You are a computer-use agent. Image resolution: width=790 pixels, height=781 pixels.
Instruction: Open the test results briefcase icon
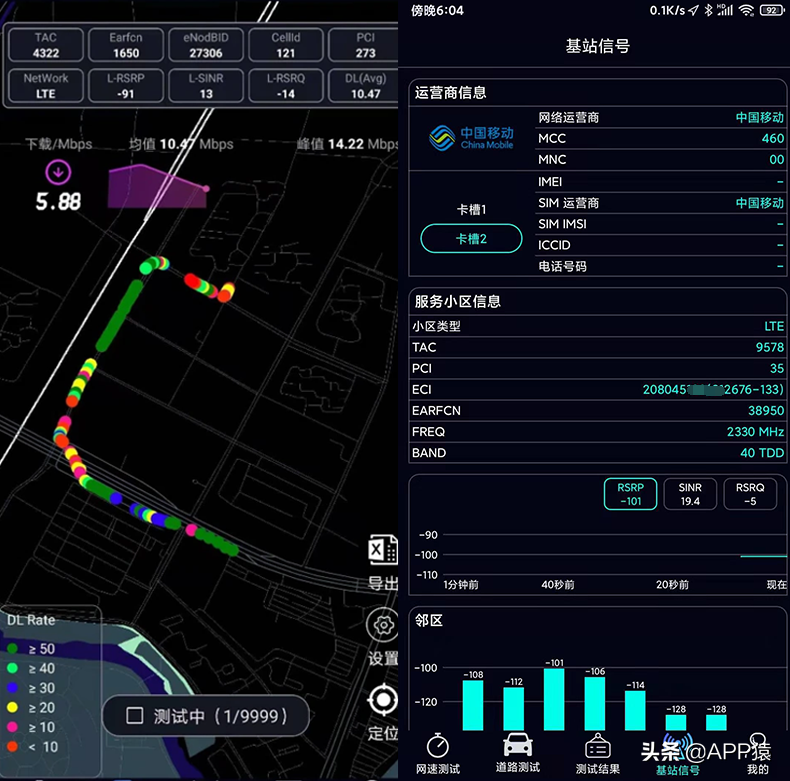point(598,746)
